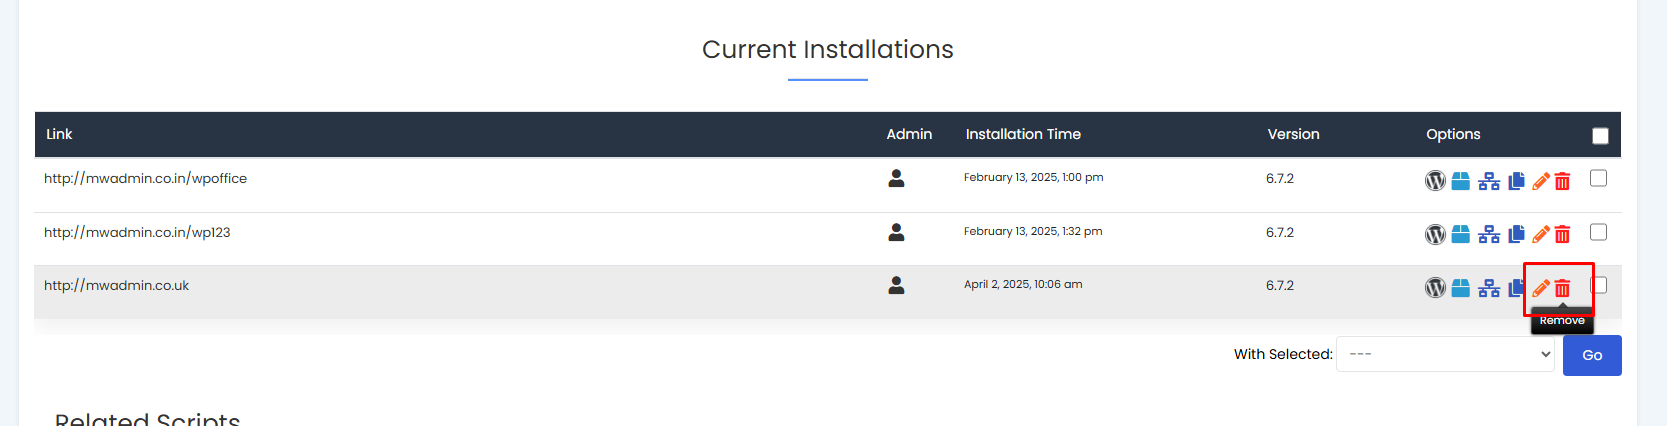Delete wp123 installation with the trash icon
The height and width of the screenshot is (426, 1667).
click(1562, 235)
